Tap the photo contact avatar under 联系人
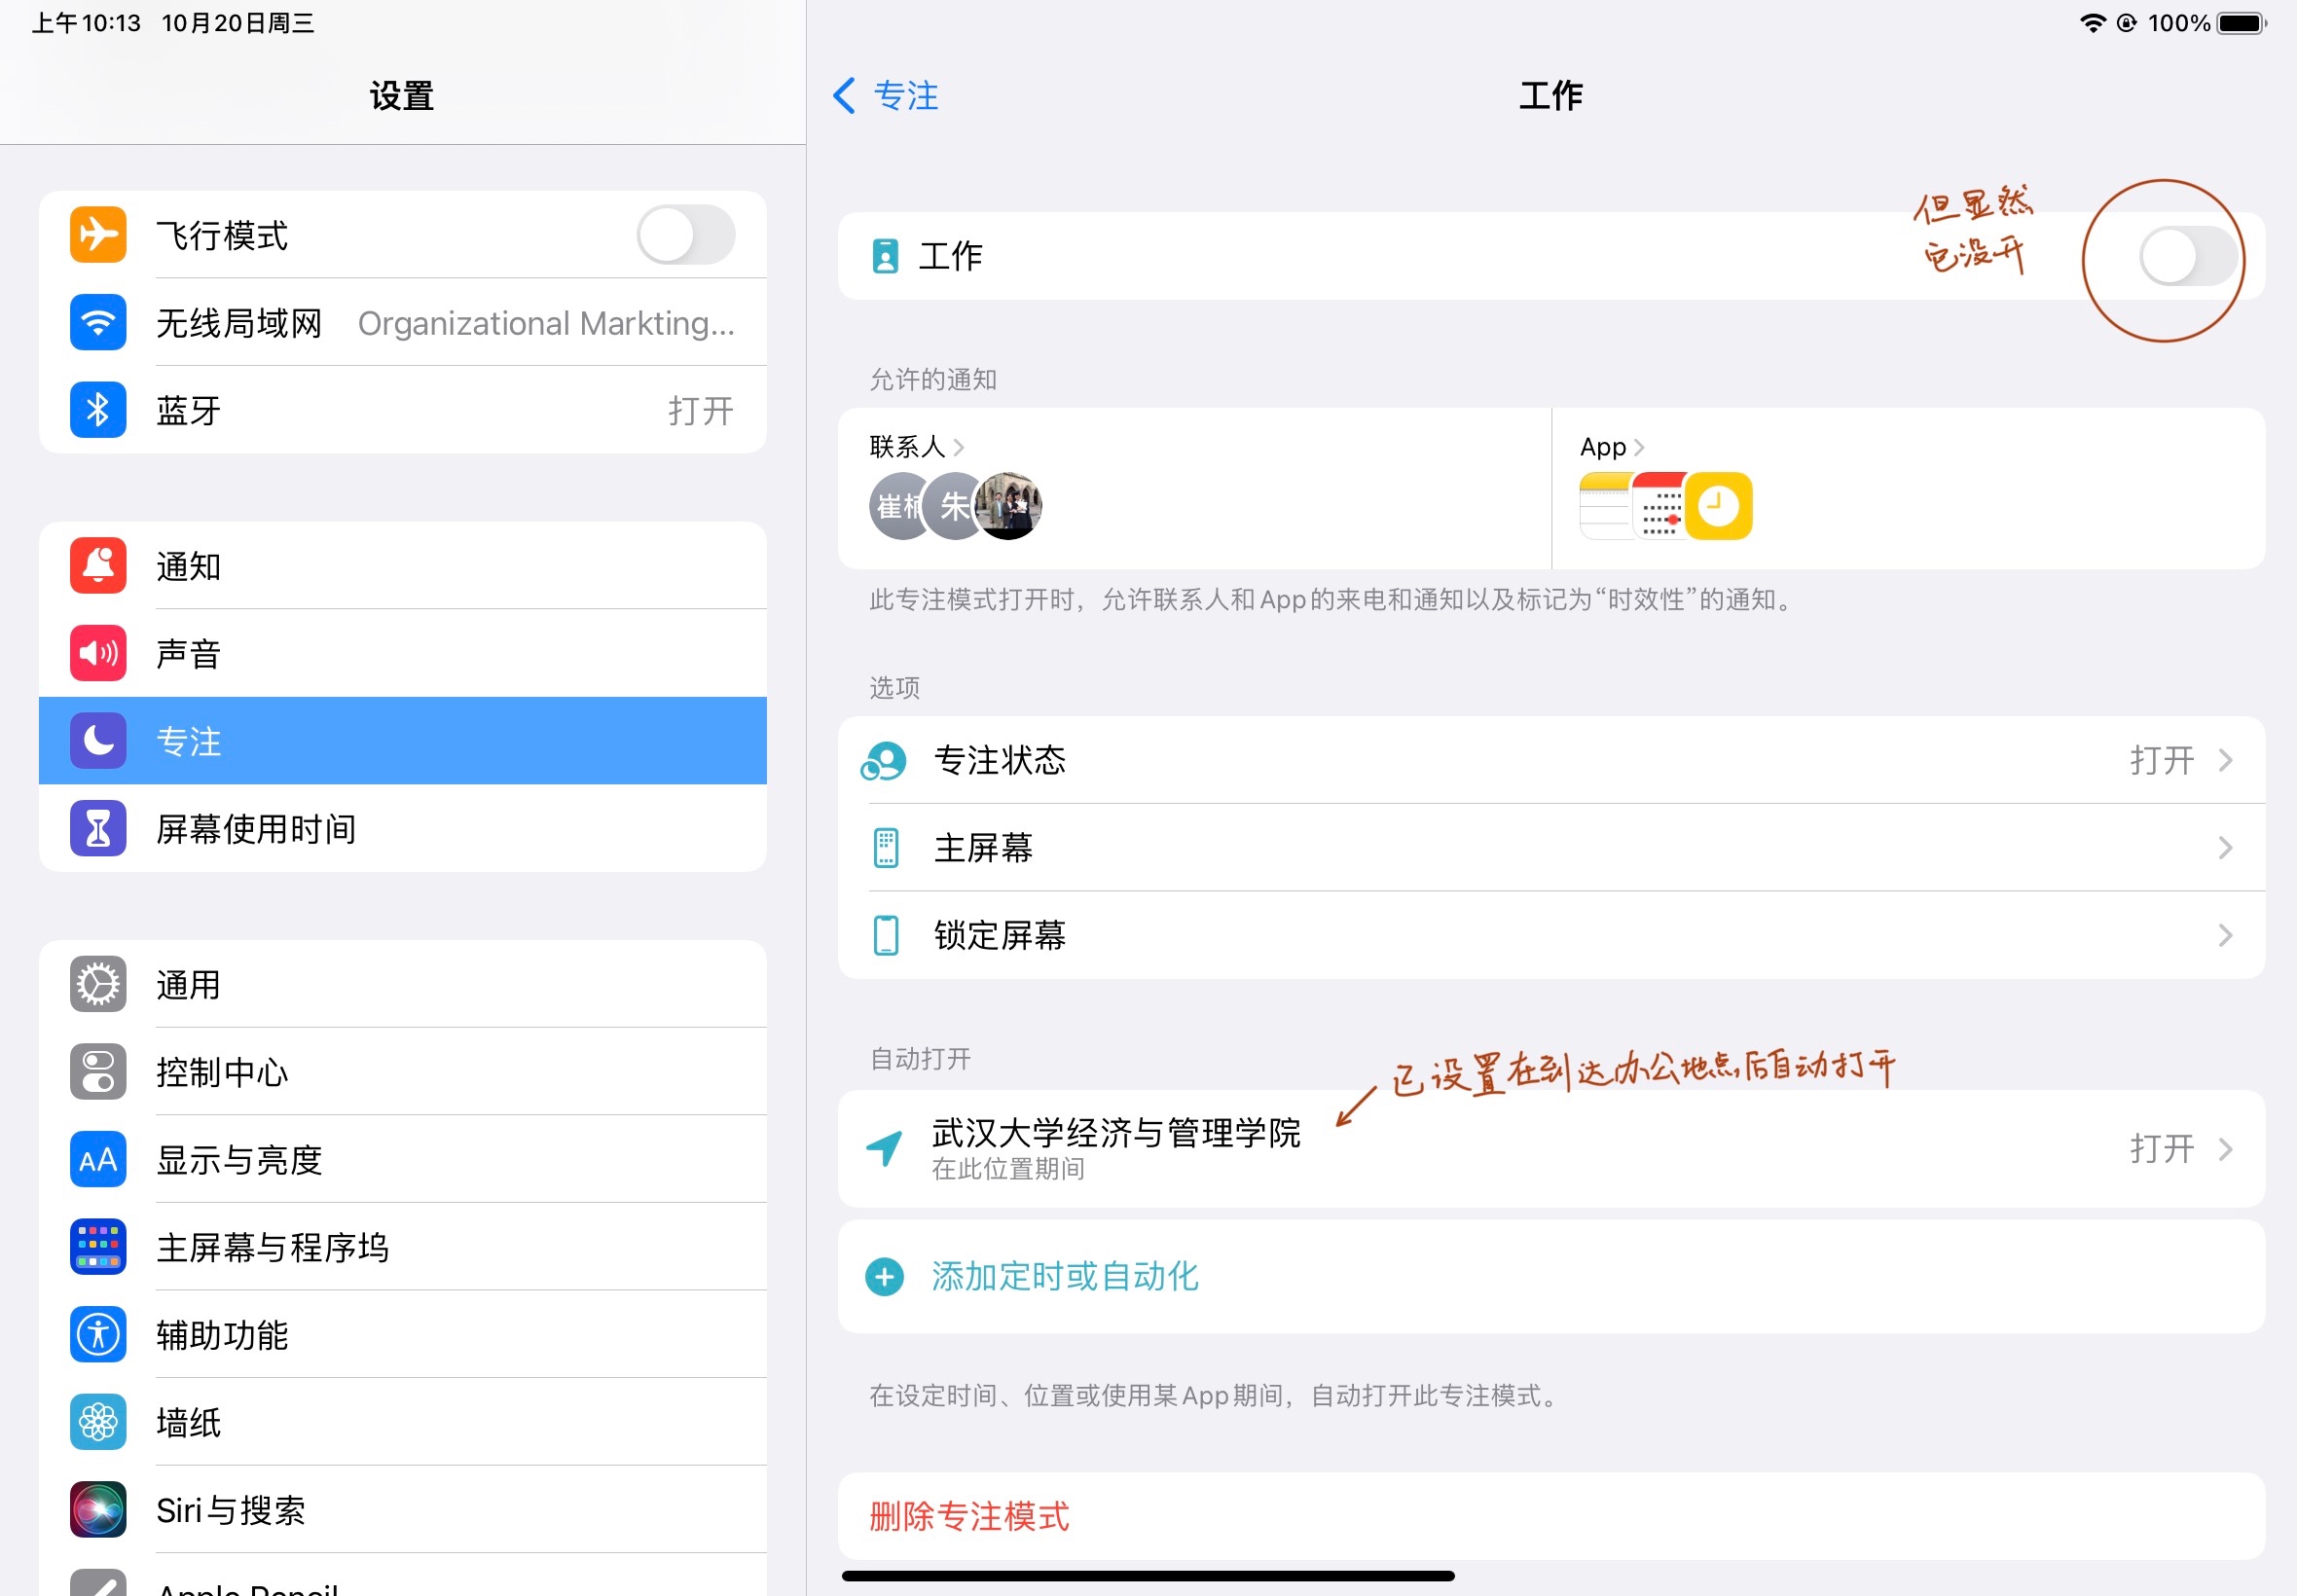Screen dimensions: 2297x1596 point(1010,506)
